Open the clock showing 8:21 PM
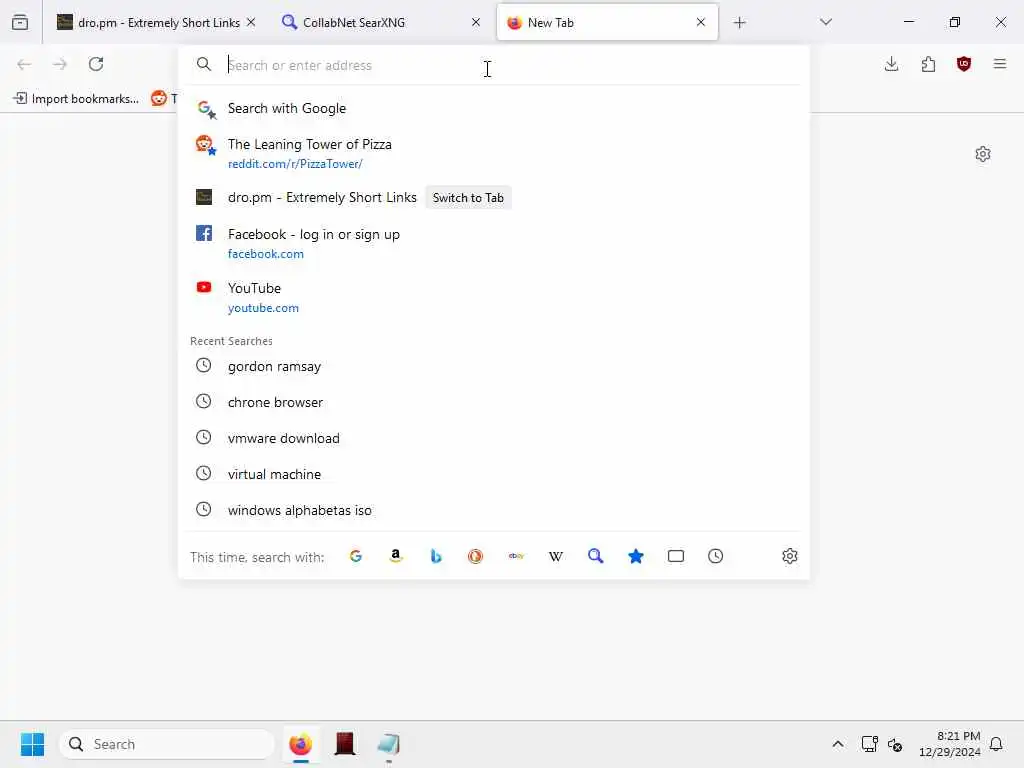The width and height of the screenshot is (1024, 768). (950, 744)
